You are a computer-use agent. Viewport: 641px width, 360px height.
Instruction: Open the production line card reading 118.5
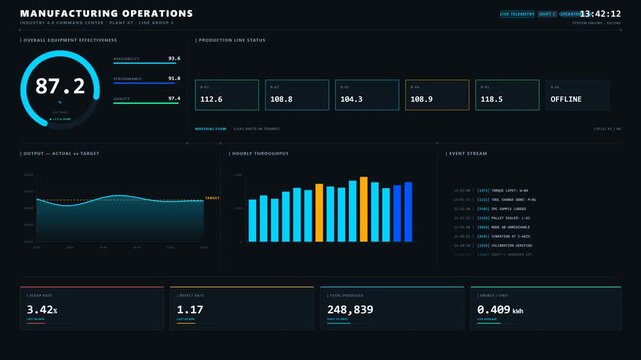pos(507,95)
